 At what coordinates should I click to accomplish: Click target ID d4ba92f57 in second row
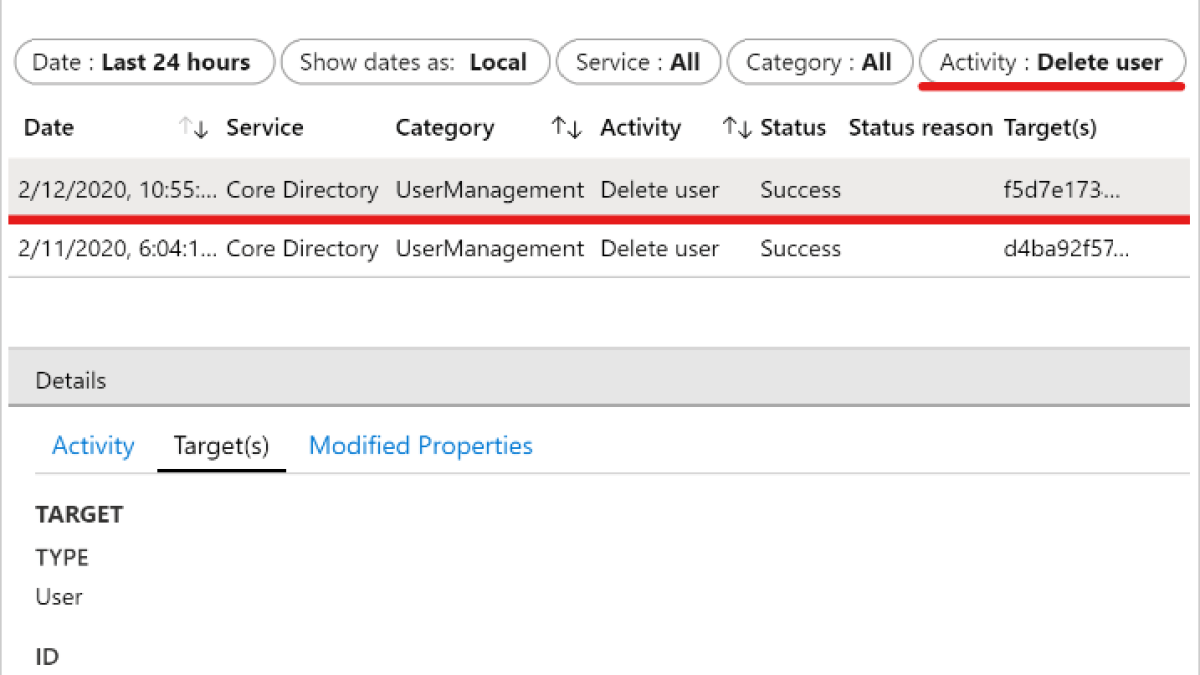1066,249
